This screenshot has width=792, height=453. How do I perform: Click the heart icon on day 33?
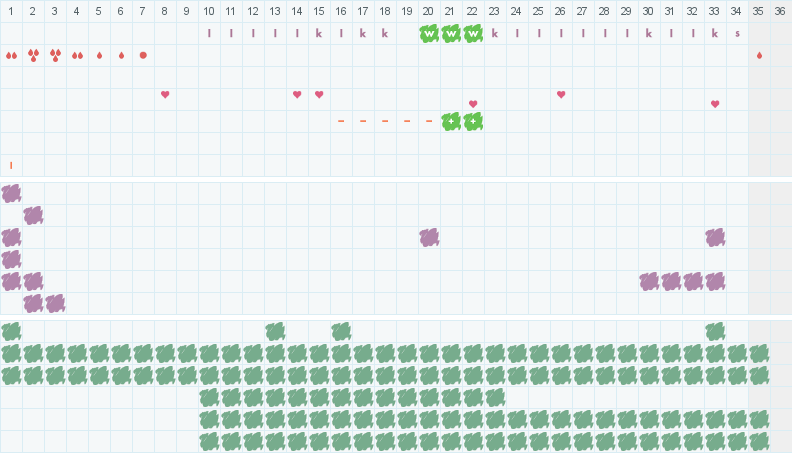715,104
